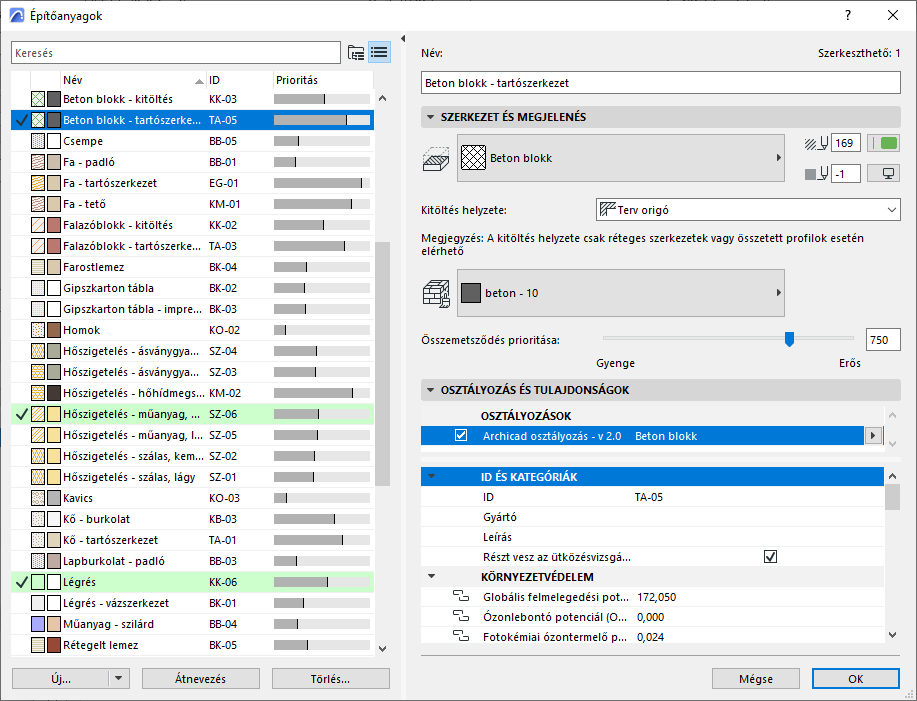Toggle Részt vesz az ütközésvizsgálat checkbox
This screenshot has width=917, height=701.
(x=770, y=557)
